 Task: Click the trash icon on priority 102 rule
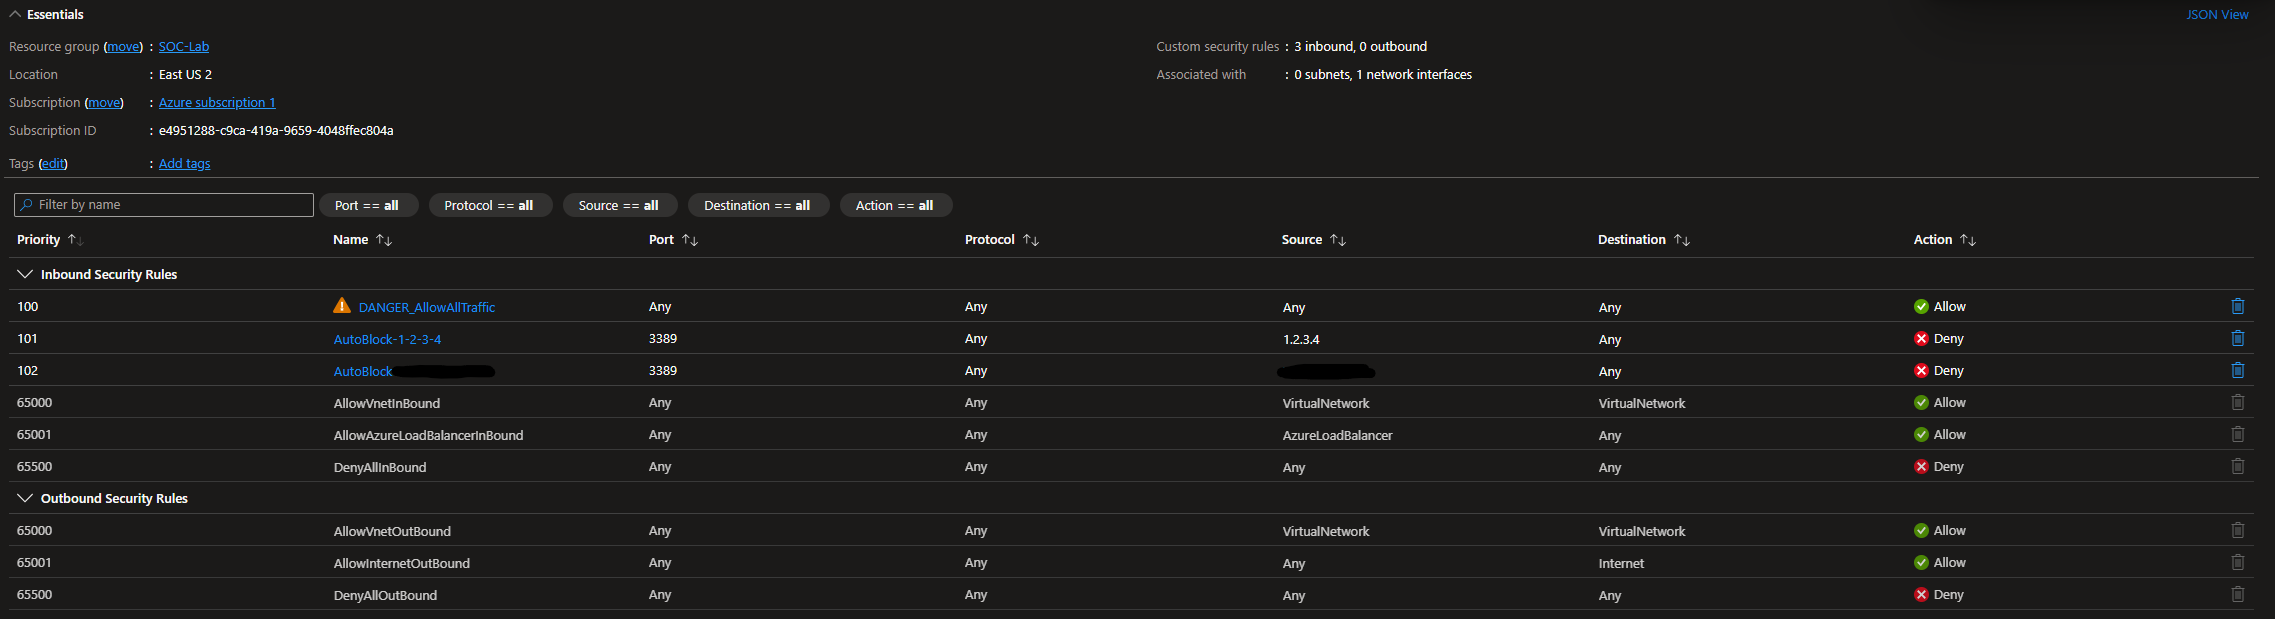click(2237, 371)
